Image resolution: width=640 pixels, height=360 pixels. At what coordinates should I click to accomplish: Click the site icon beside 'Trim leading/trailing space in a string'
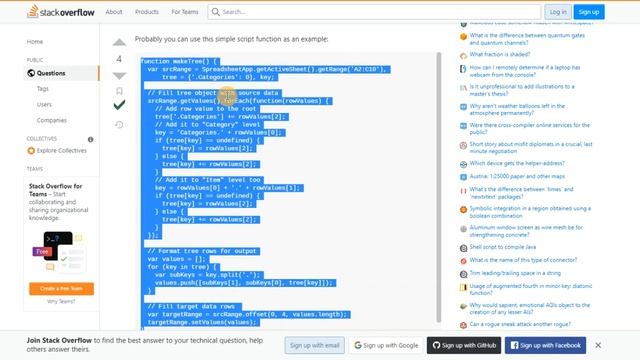463,274
